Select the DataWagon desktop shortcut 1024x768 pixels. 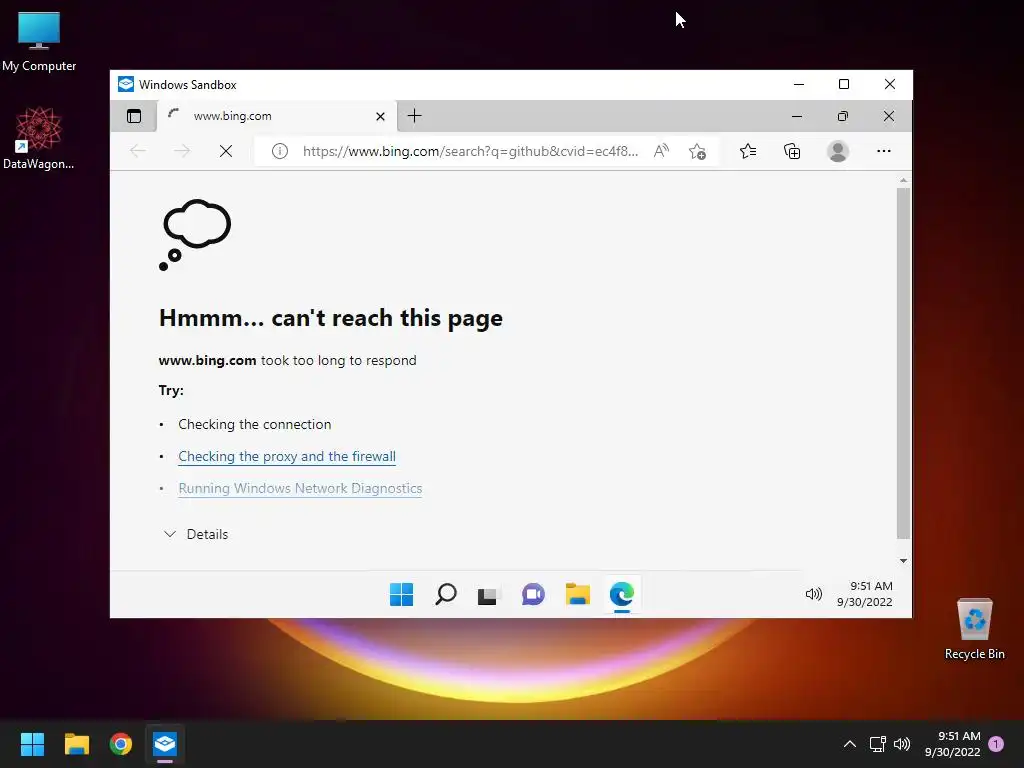[39, 139]
